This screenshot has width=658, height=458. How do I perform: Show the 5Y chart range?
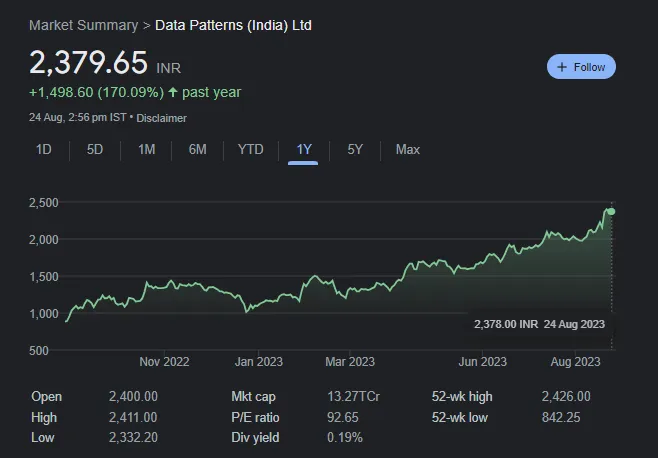(355, 149)
